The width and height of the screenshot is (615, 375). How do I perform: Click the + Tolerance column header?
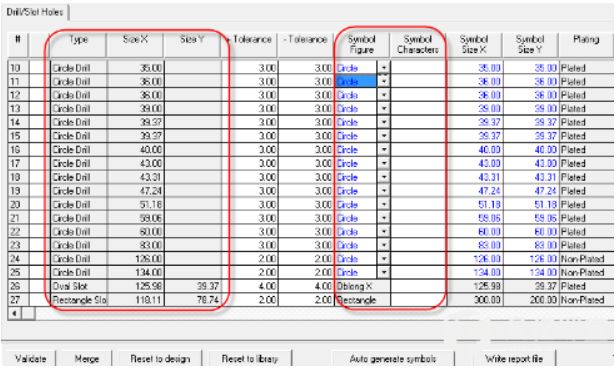point(249,44)
